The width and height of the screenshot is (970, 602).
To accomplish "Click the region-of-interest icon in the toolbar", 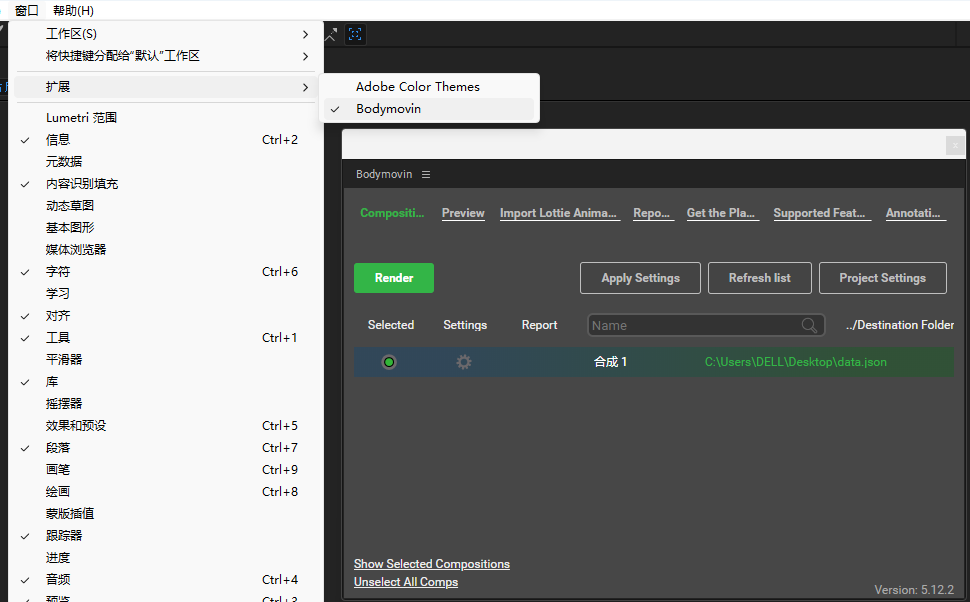I will (355, 34).
